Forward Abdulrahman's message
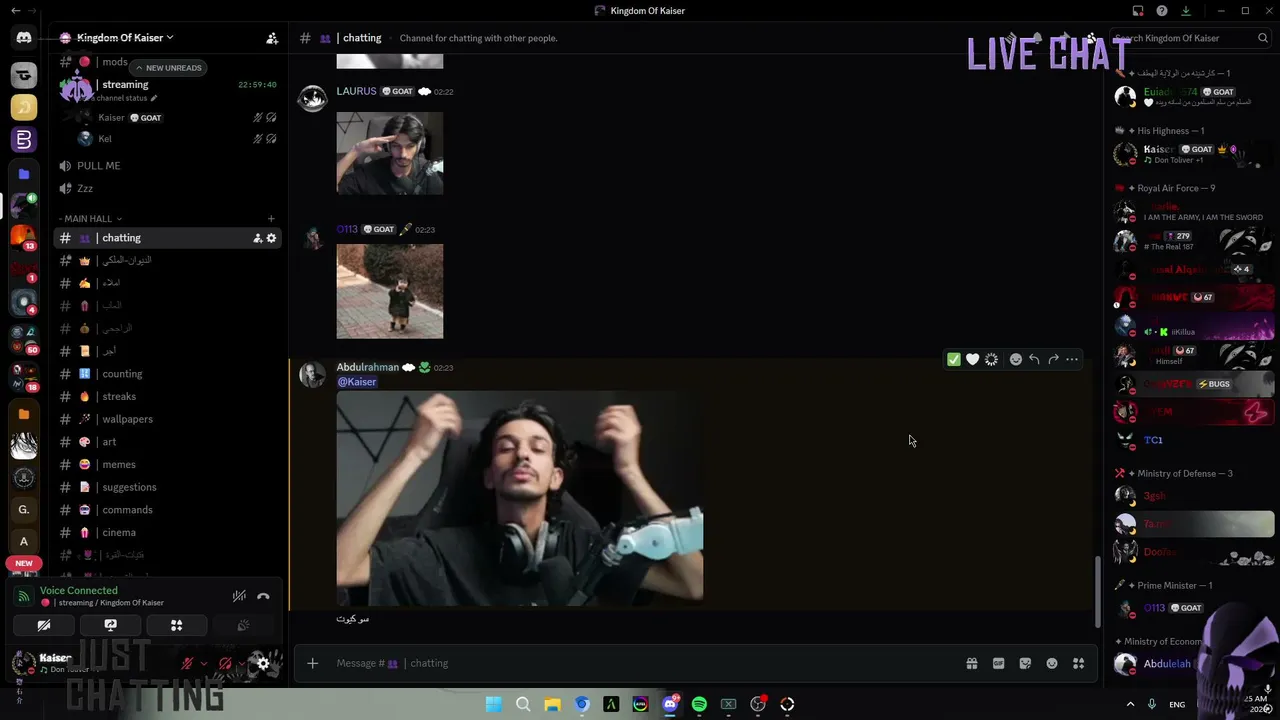The image size is (1280, 720). click(1053, 360)
